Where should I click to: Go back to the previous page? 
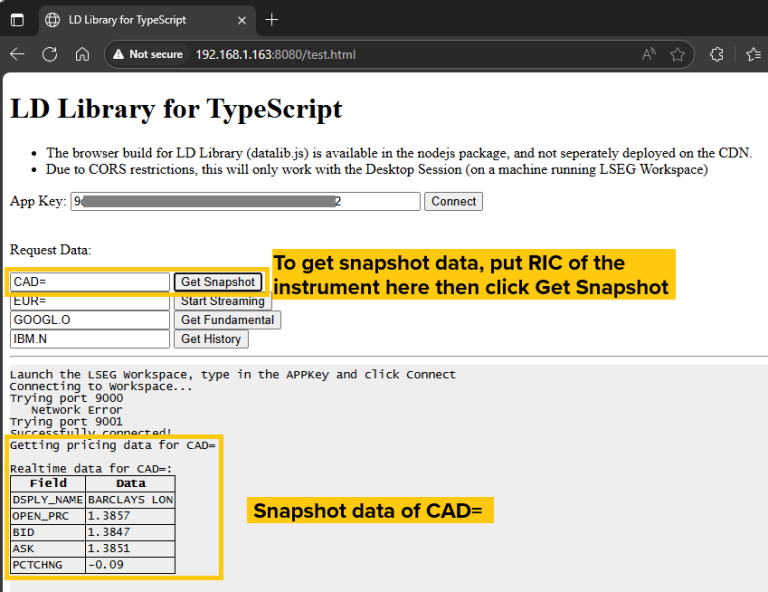point(17,54)
